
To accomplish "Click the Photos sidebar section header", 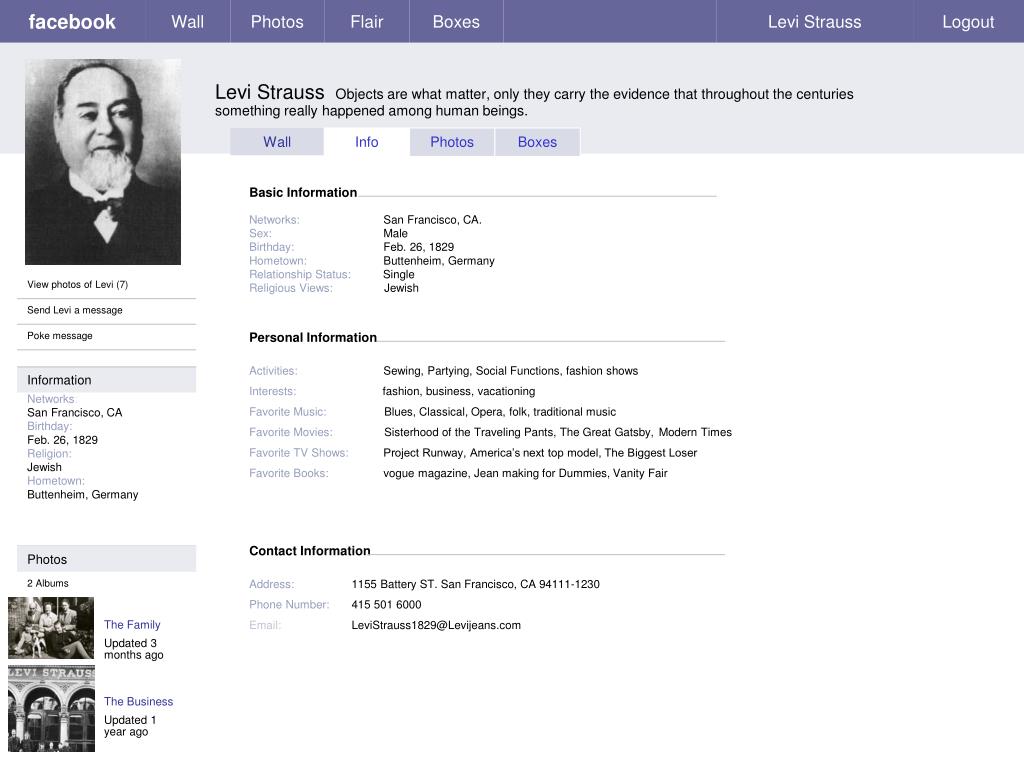I will [106, 559].
